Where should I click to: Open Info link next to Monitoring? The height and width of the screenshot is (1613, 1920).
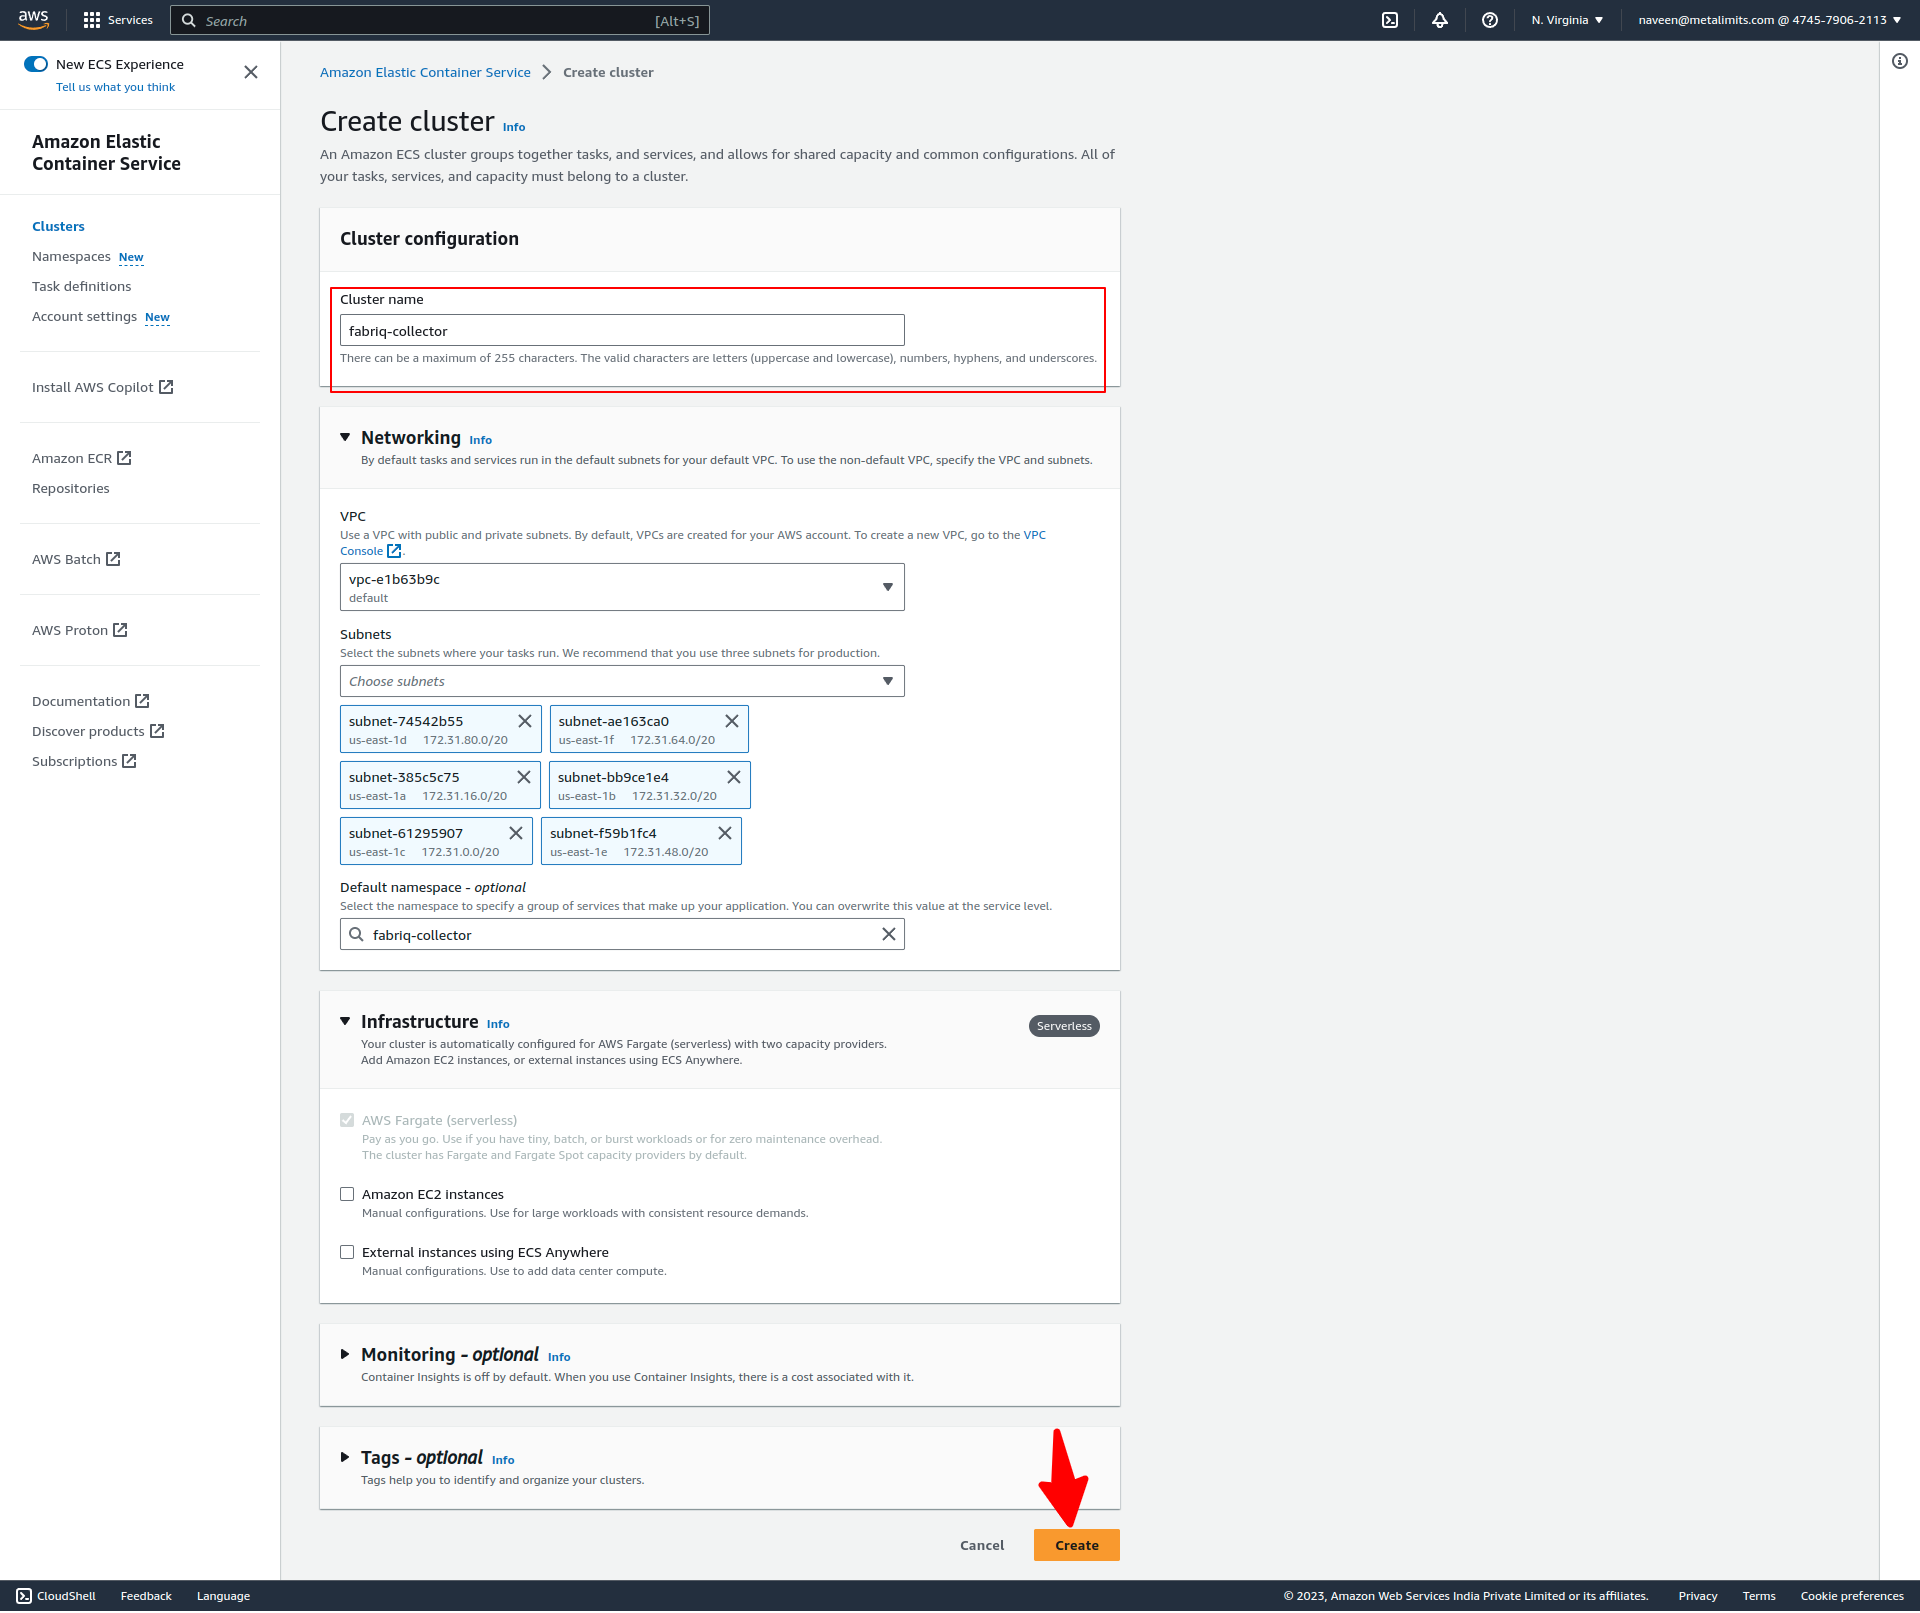[559, 1357]
